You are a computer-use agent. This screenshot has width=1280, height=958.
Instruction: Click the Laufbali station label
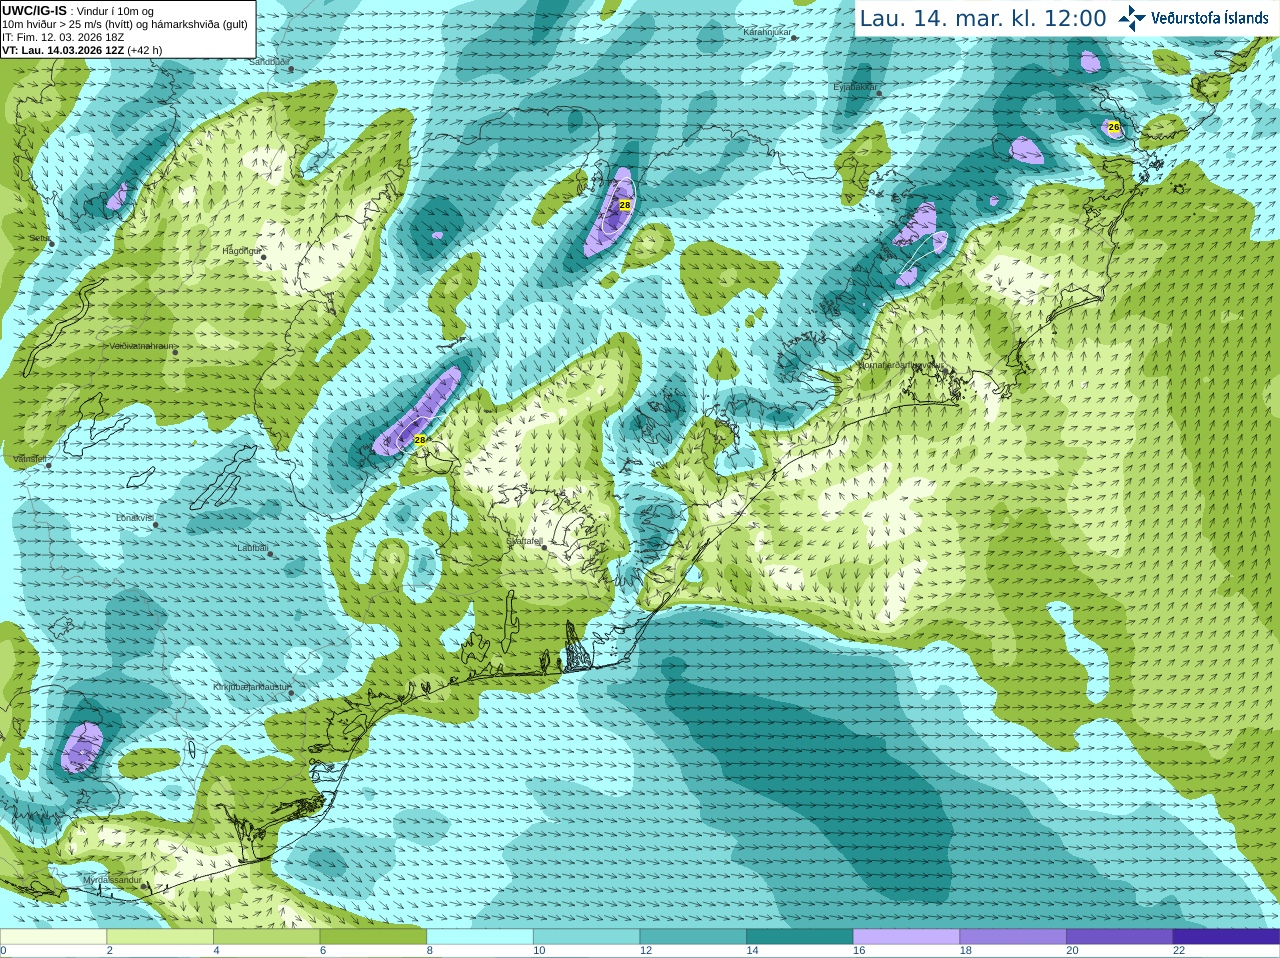(252, 548)
